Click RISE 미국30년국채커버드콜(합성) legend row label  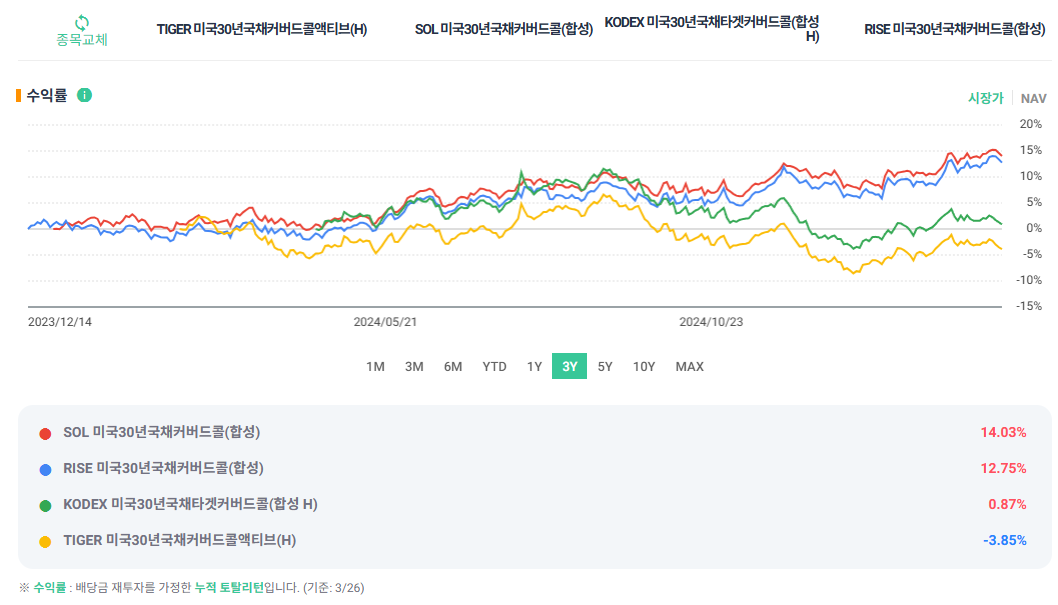pos(163,468)
